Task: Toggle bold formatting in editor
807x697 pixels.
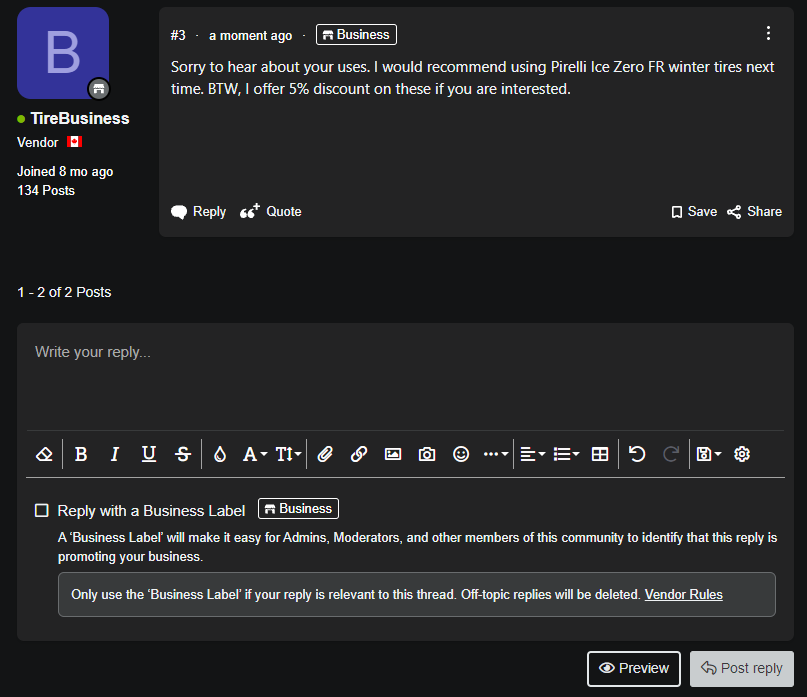Action: [x=81, y=454]
